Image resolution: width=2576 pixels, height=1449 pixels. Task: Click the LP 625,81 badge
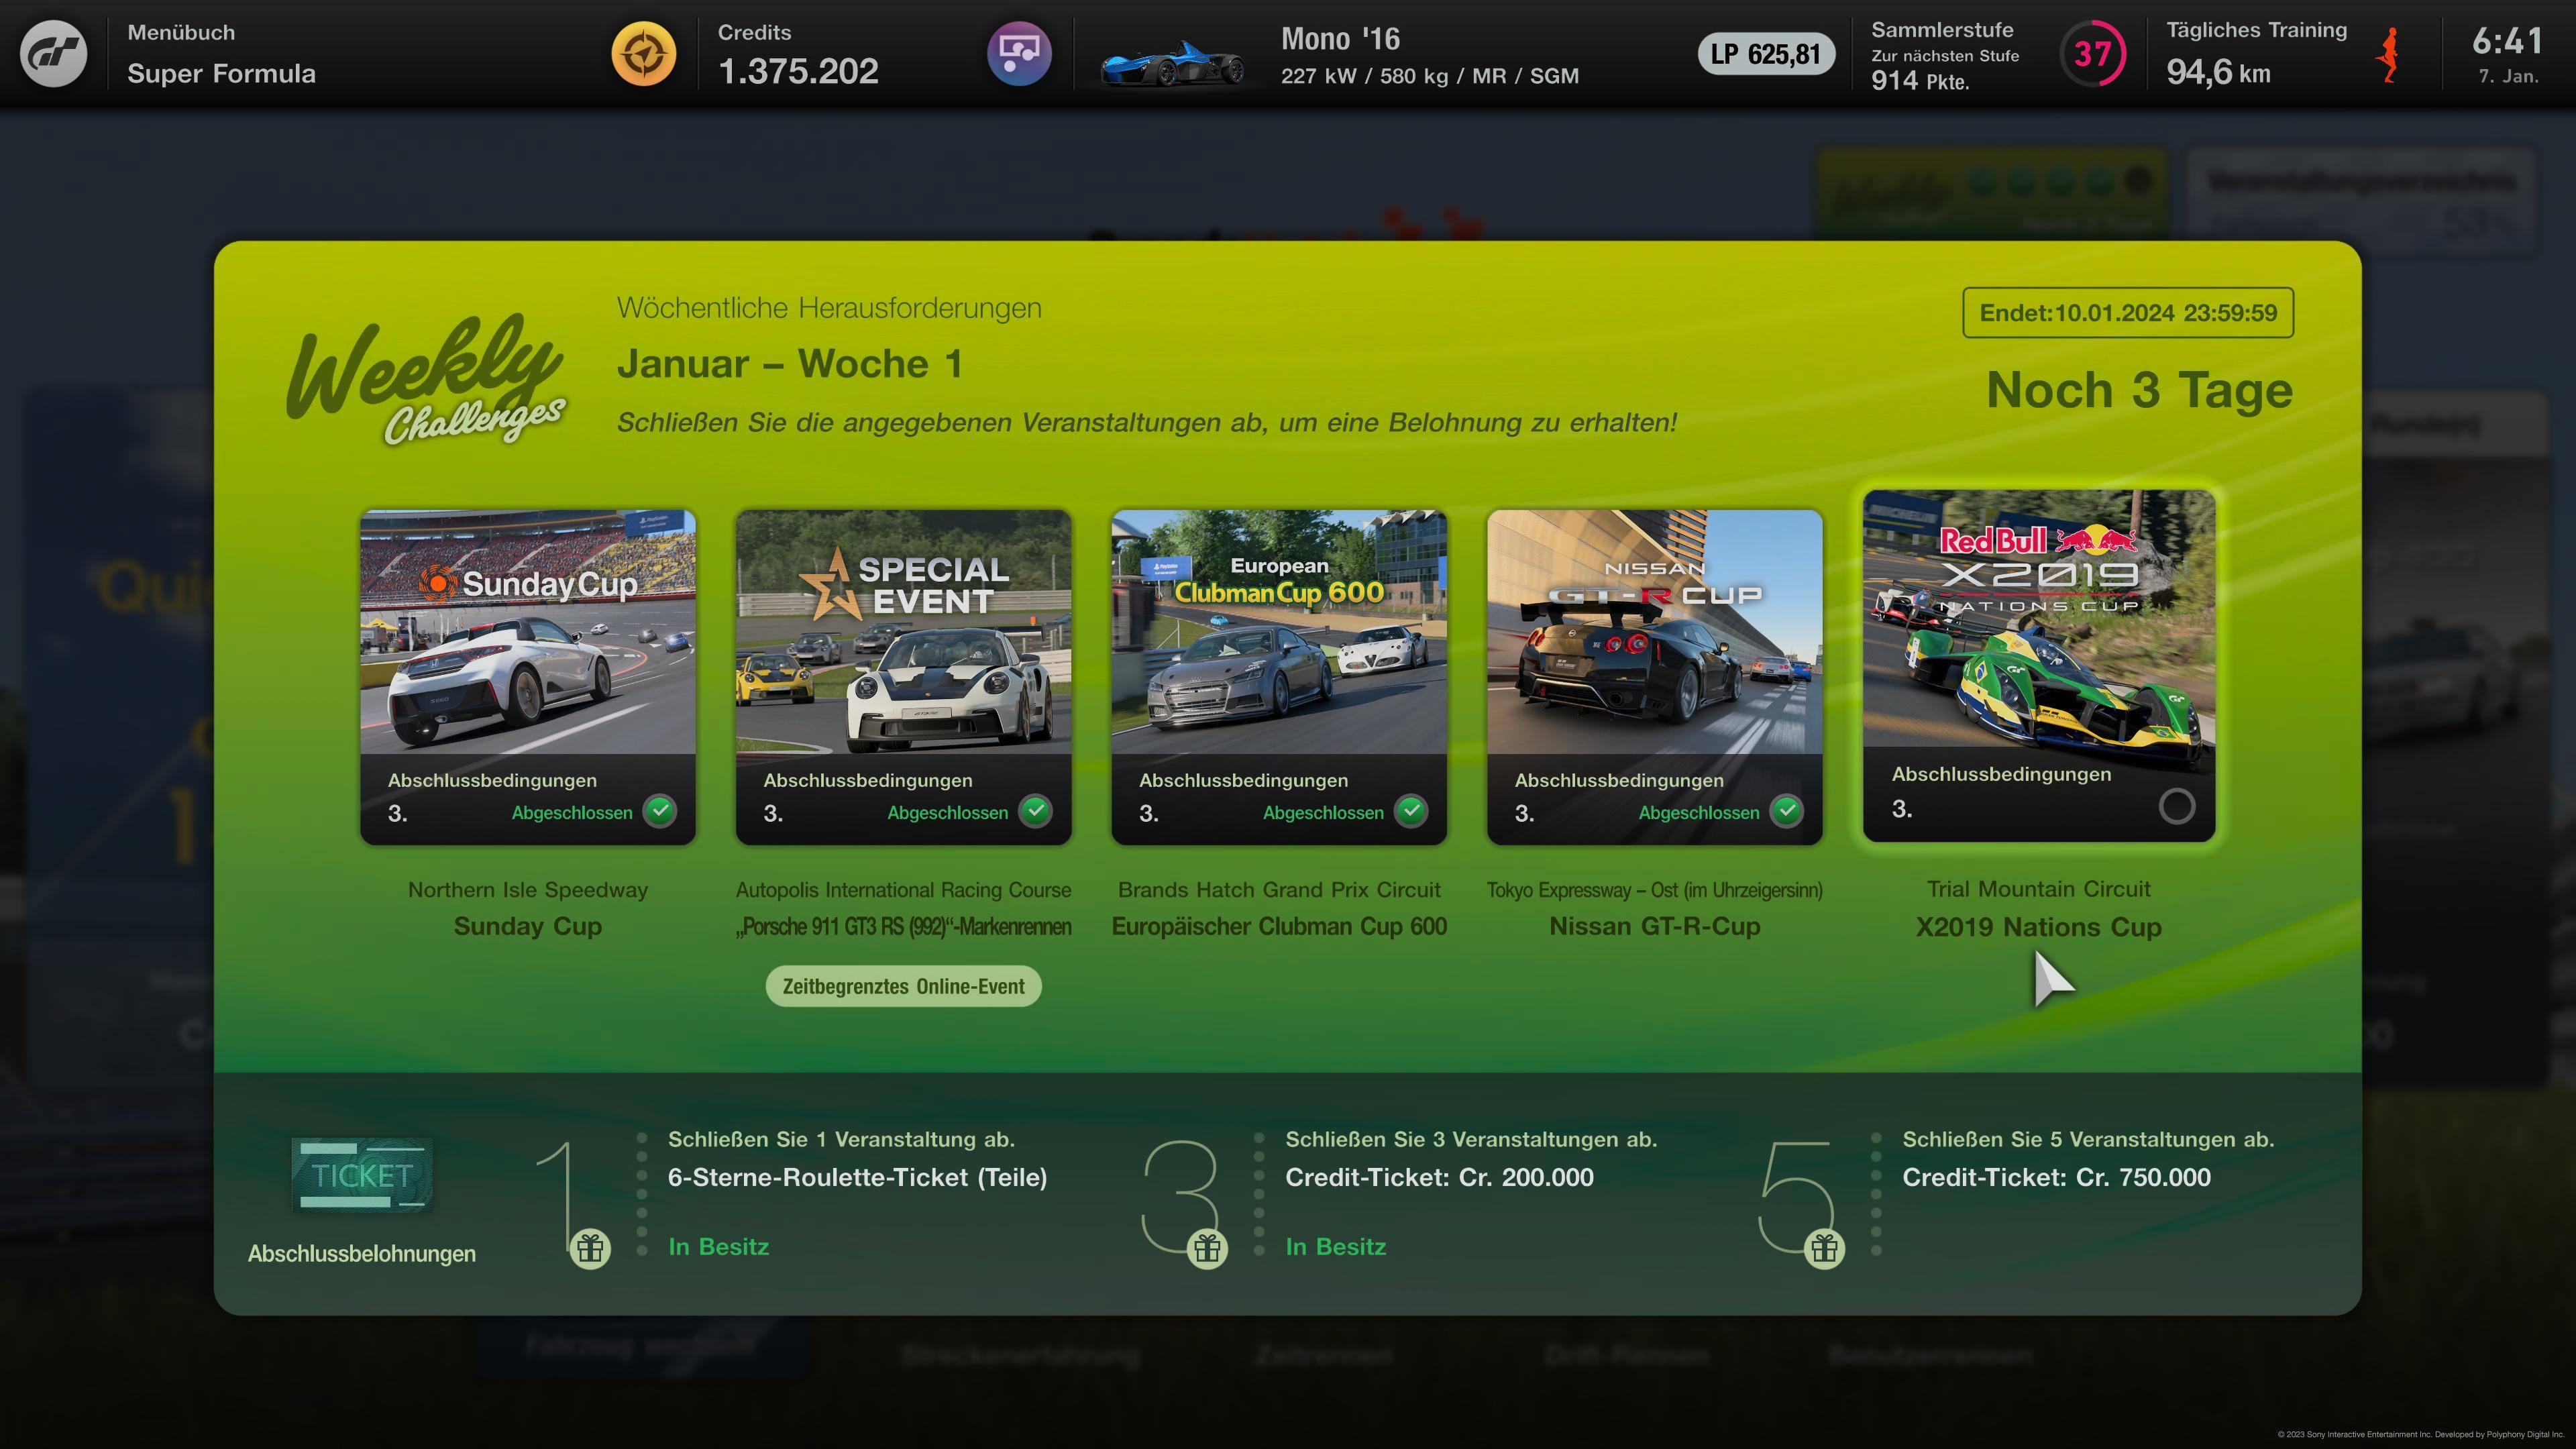(x=1766, y=54)
